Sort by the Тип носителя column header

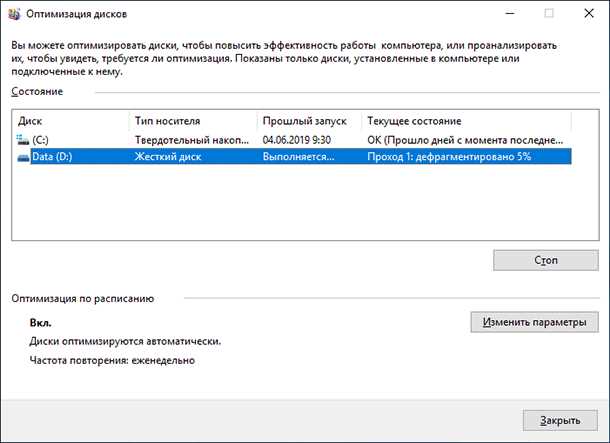point(193,121)
